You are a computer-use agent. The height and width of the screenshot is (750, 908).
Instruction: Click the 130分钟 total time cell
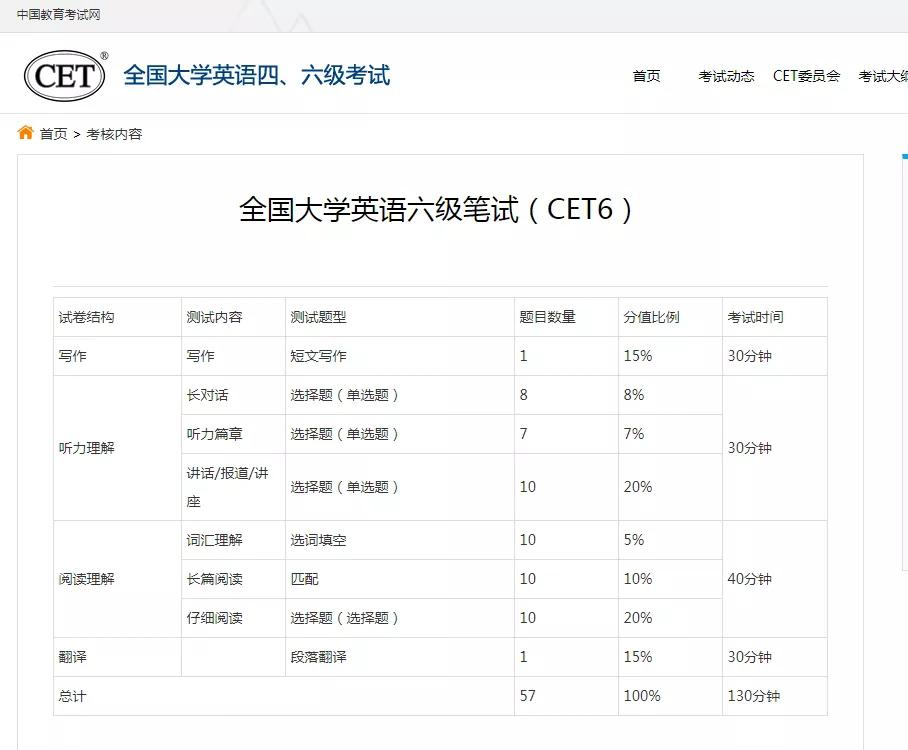(x=753, y=696)
